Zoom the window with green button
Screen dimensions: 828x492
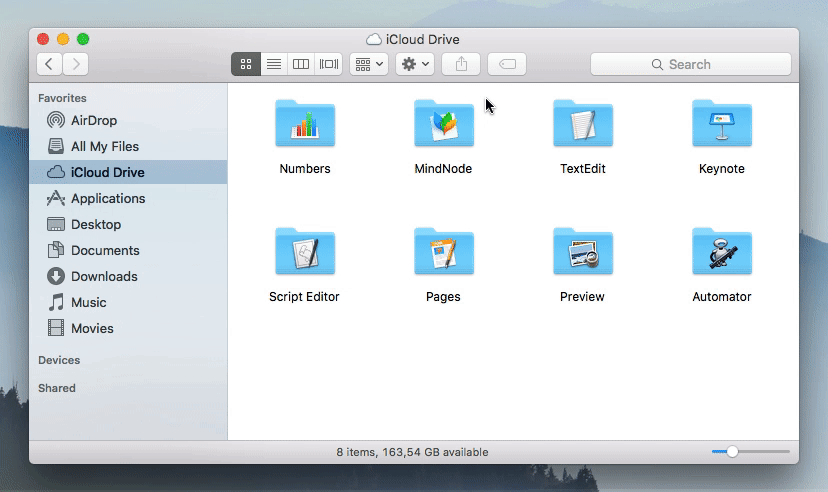83,39
